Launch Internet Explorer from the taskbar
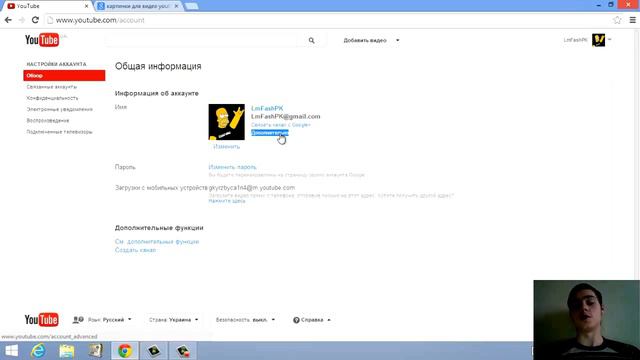 click(38, 351)
